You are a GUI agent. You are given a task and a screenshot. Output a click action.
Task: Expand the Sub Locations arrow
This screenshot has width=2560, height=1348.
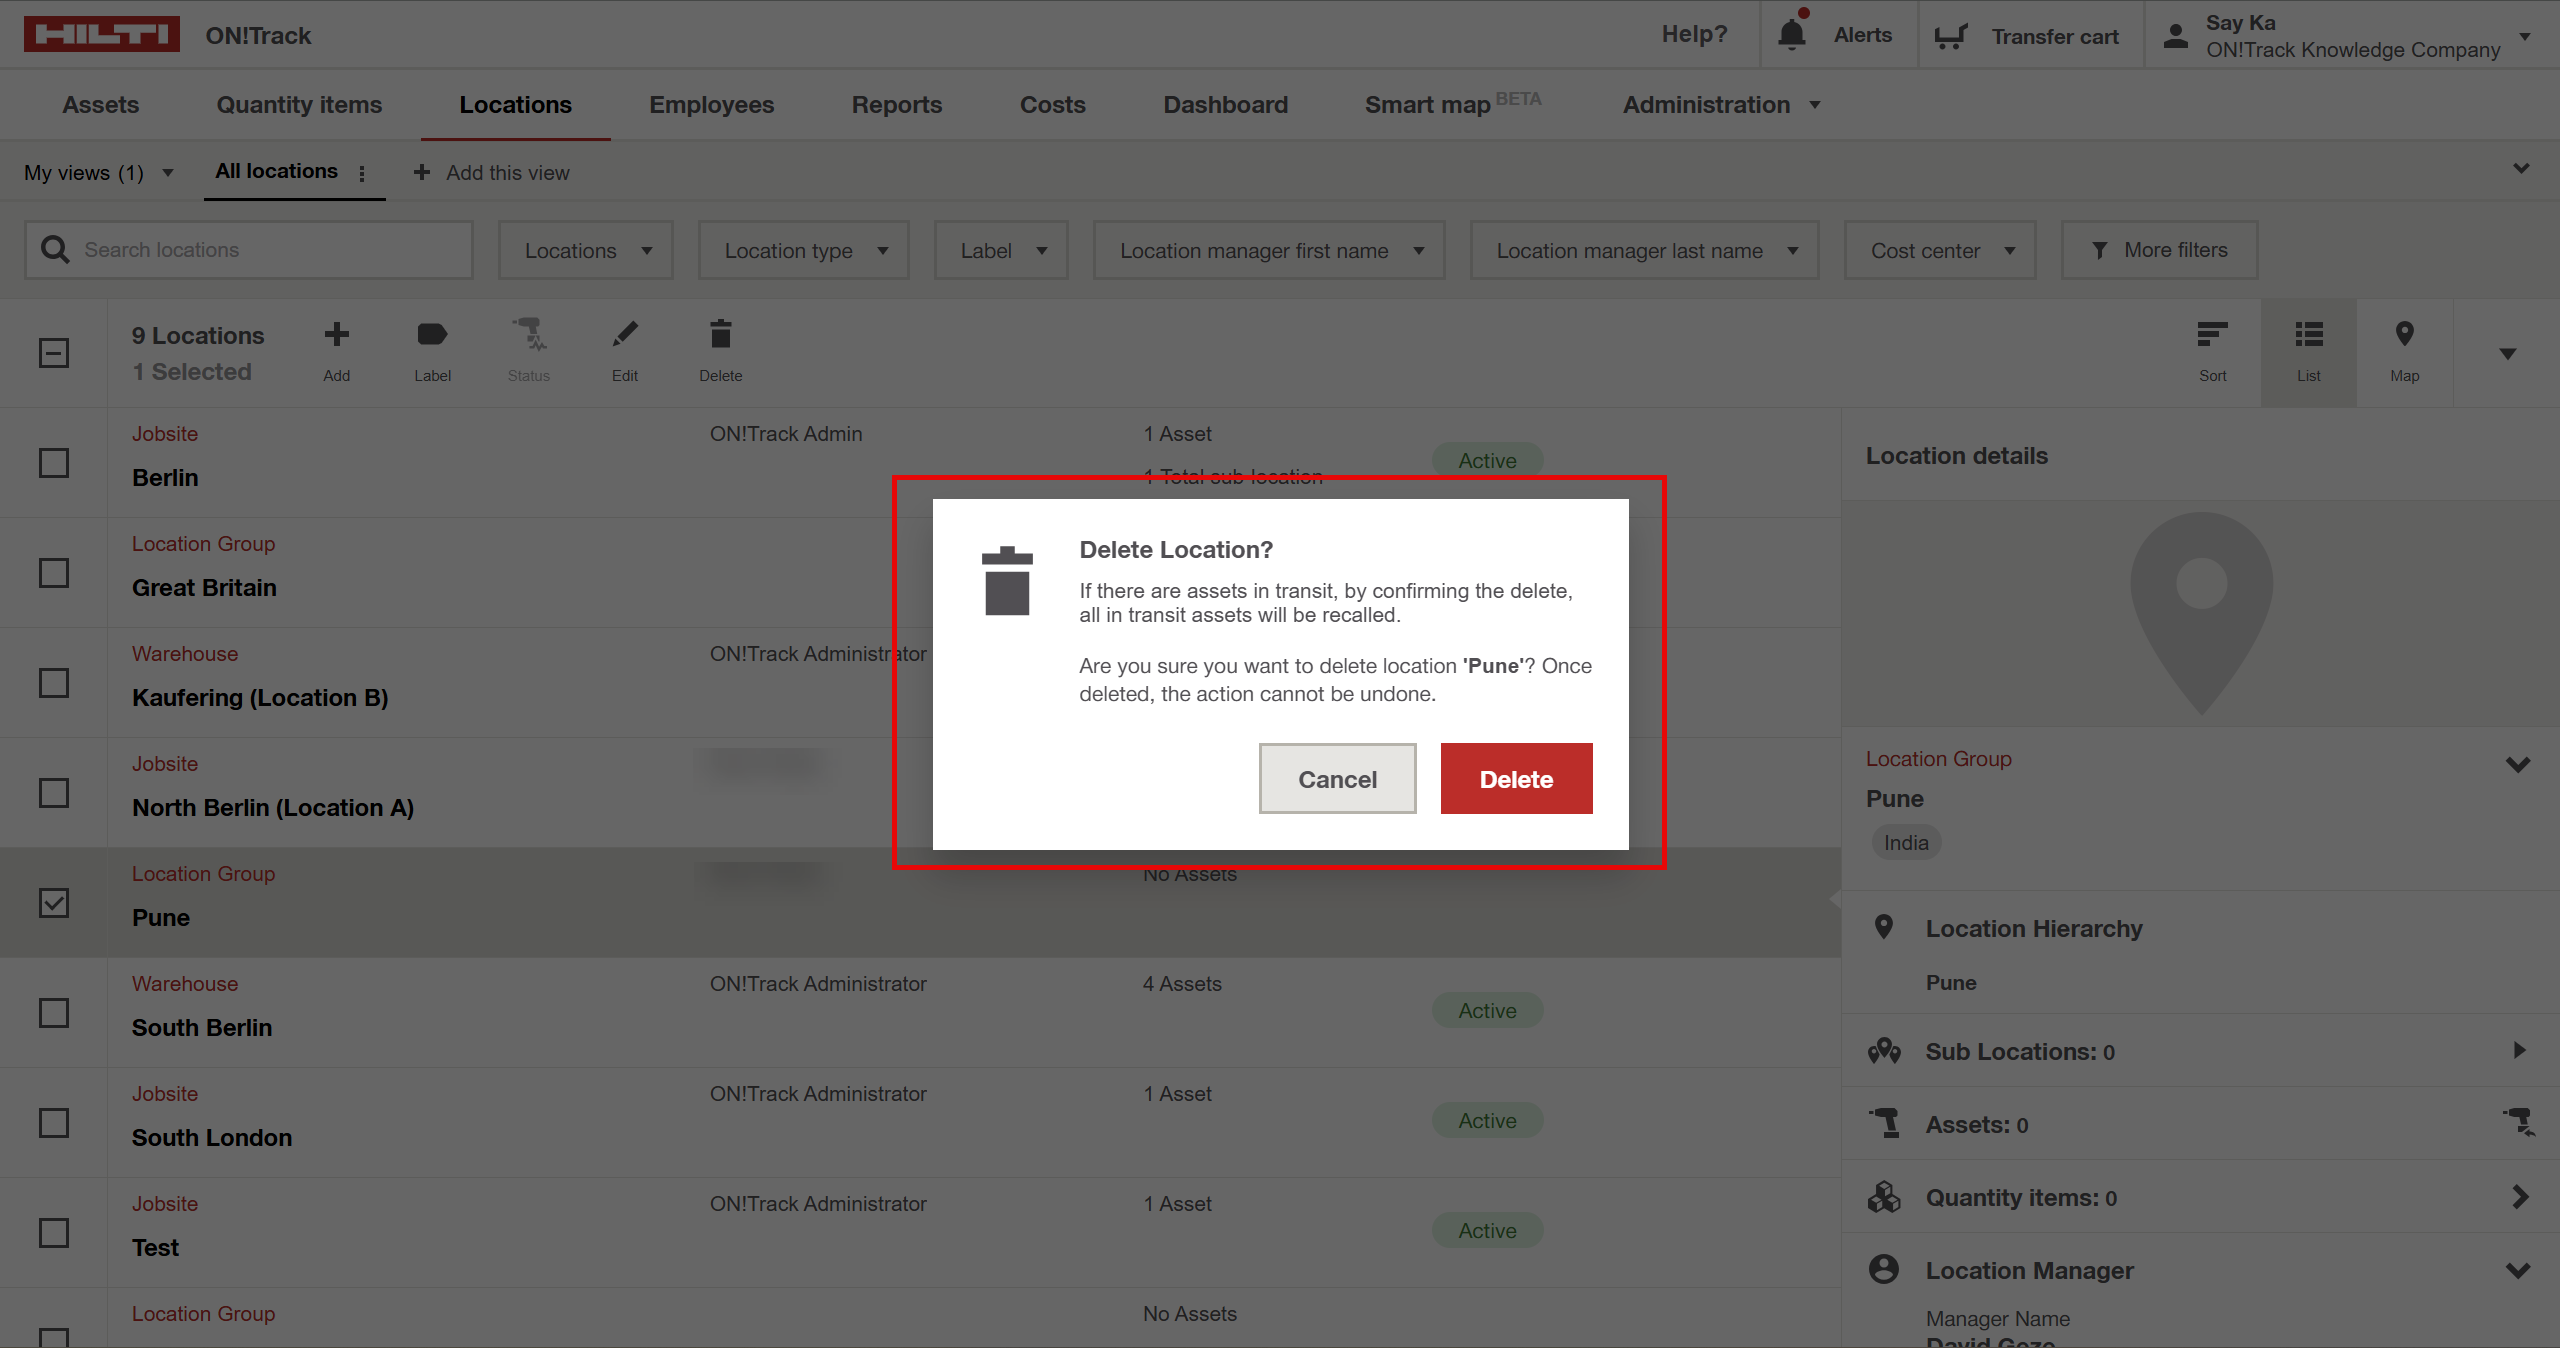coord(2519,1050)
